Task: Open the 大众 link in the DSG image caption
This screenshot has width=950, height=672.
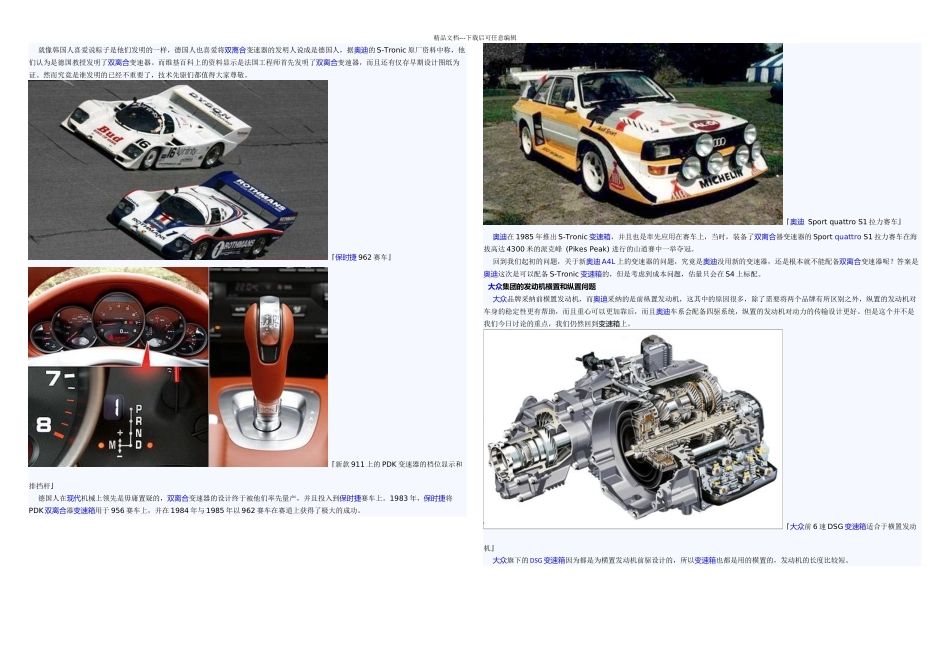Action: click(797, 527)
